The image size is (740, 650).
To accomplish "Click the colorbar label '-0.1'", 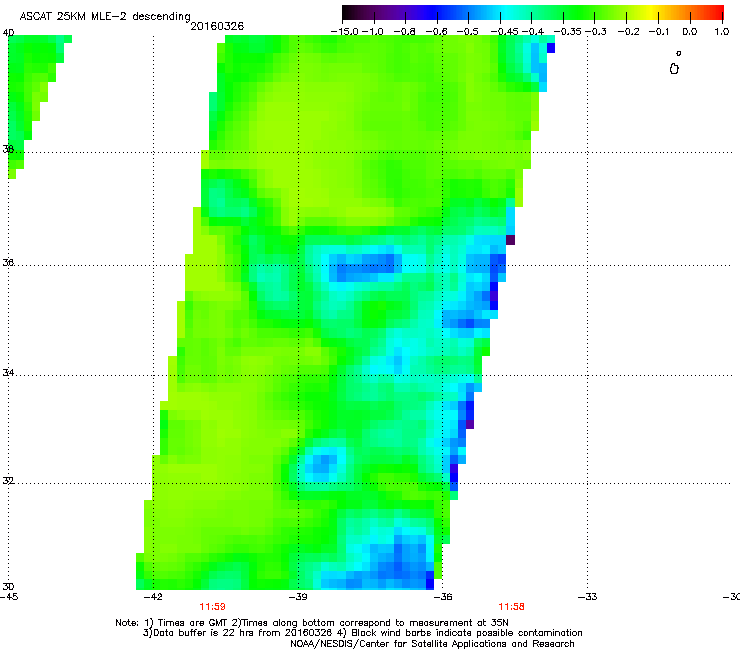I will click(x=659, y=32).
